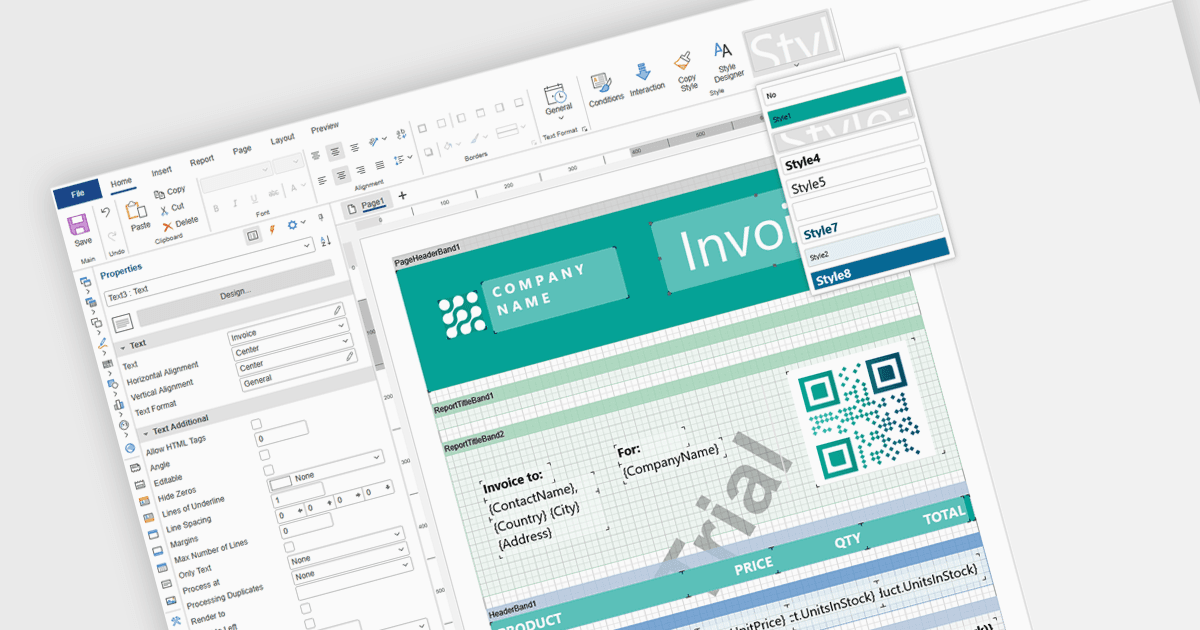The height and width of the screenshot is (630, 1200).
Task: Click the Interaction icon in ribbon
Action: point(644,72)
